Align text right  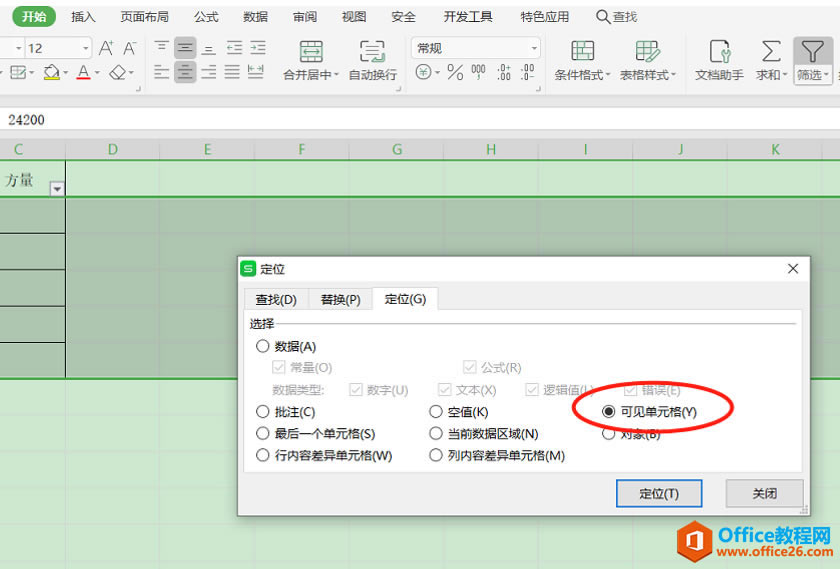(x=208, y=71)
